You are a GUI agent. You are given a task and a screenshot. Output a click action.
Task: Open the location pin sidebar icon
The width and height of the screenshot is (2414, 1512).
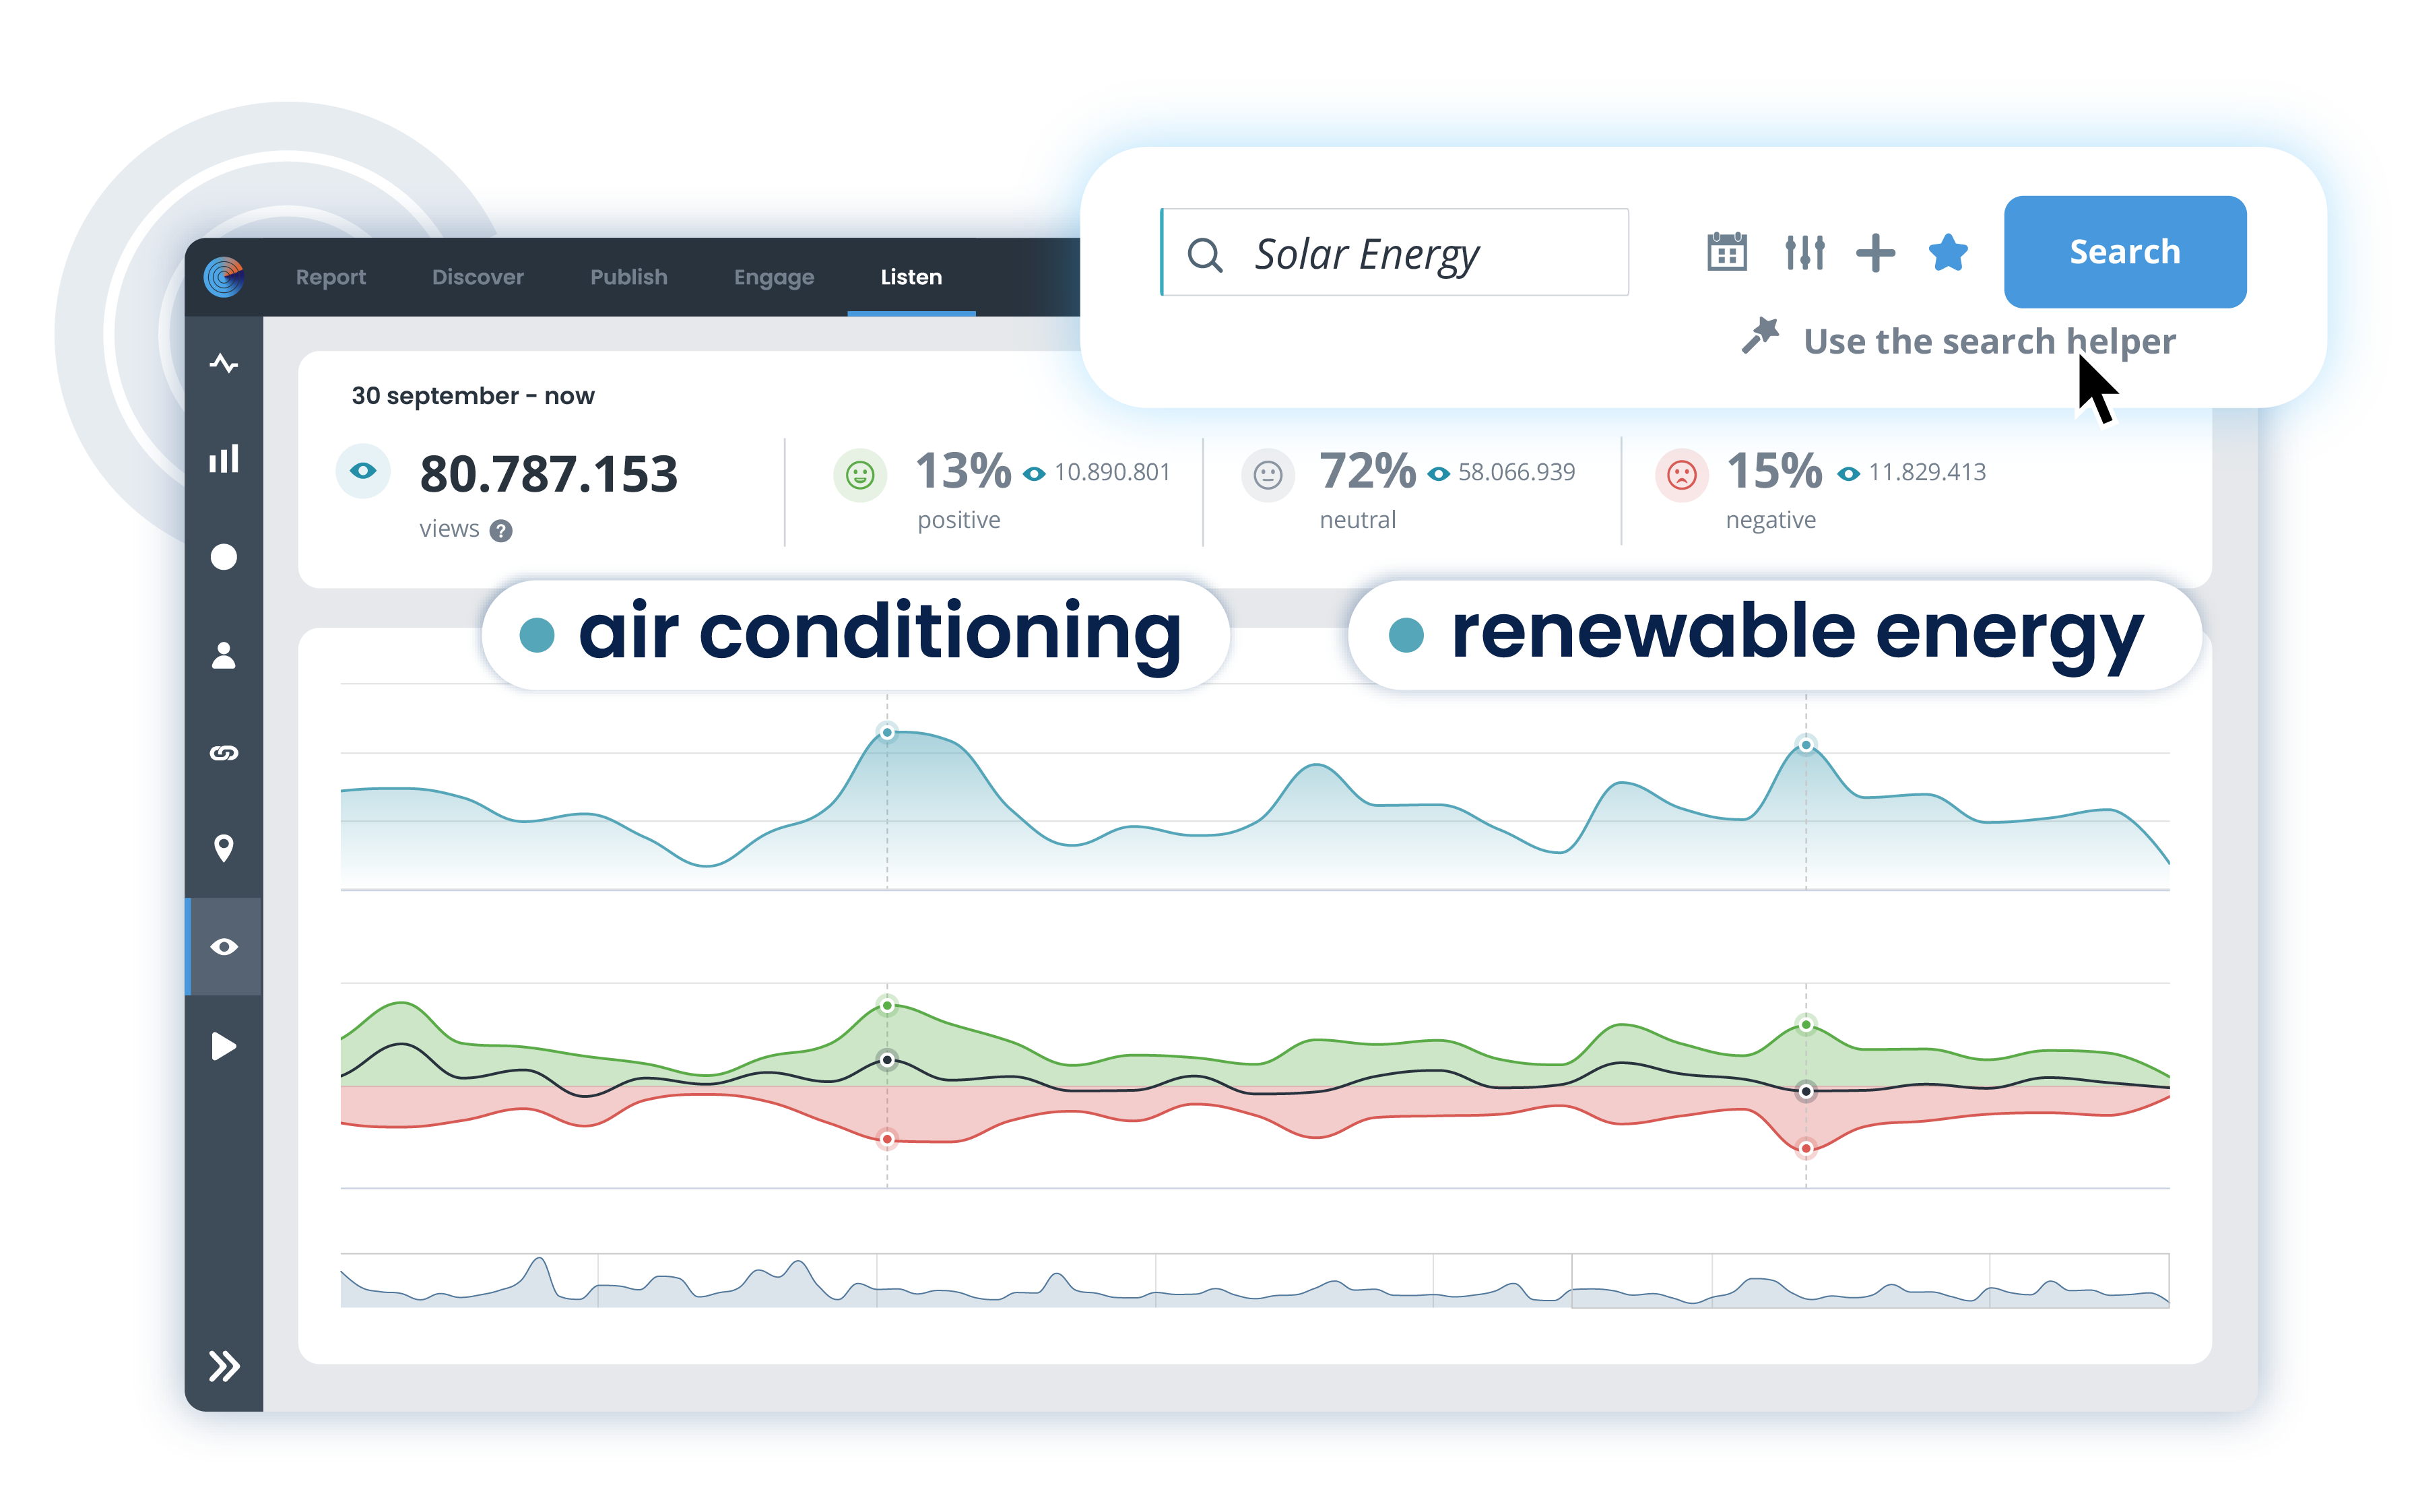coord(223,848)
